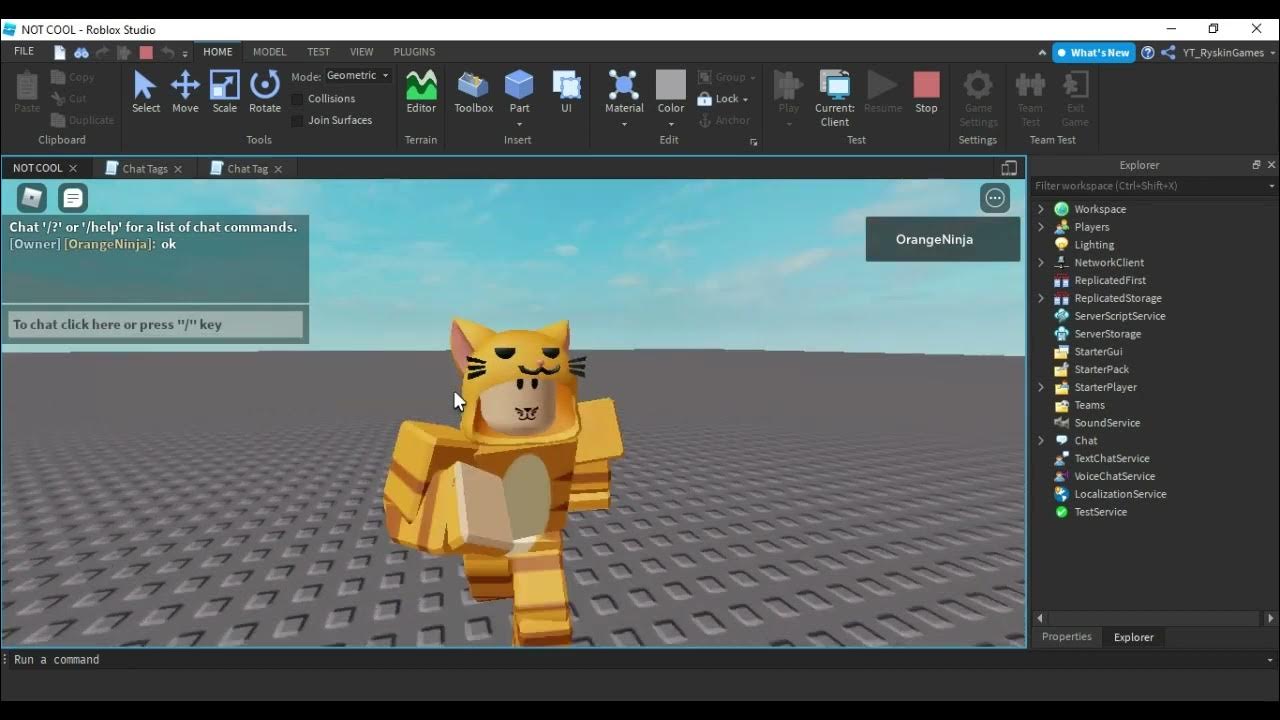Click the Lock tool

click(722, 99)
